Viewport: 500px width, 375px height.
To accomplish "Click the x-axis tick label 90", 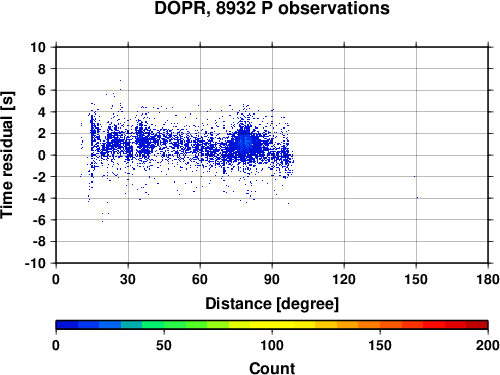I will [x=272, y=279].
